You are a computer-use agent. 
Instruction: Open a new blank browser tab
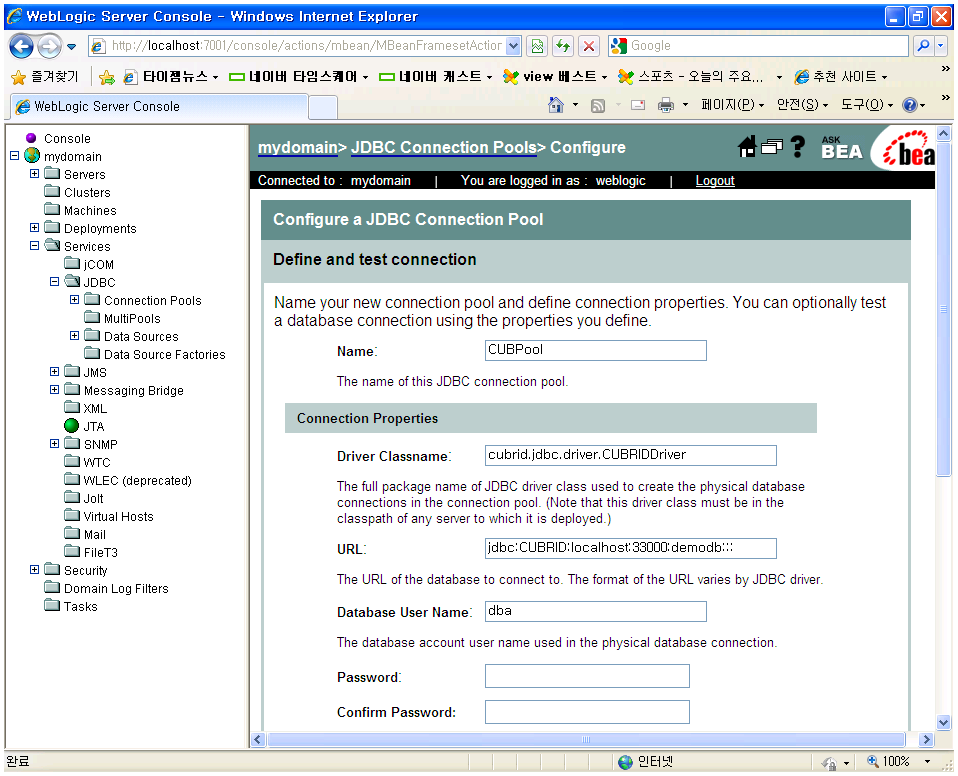click(x=323, y=108)
